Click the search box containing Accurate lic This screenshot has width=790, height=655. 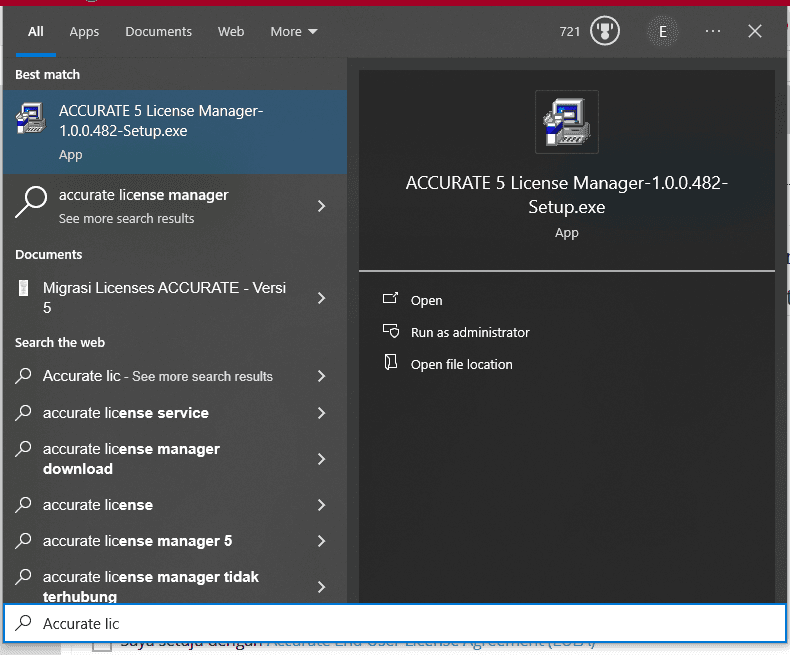coord(395,623)
